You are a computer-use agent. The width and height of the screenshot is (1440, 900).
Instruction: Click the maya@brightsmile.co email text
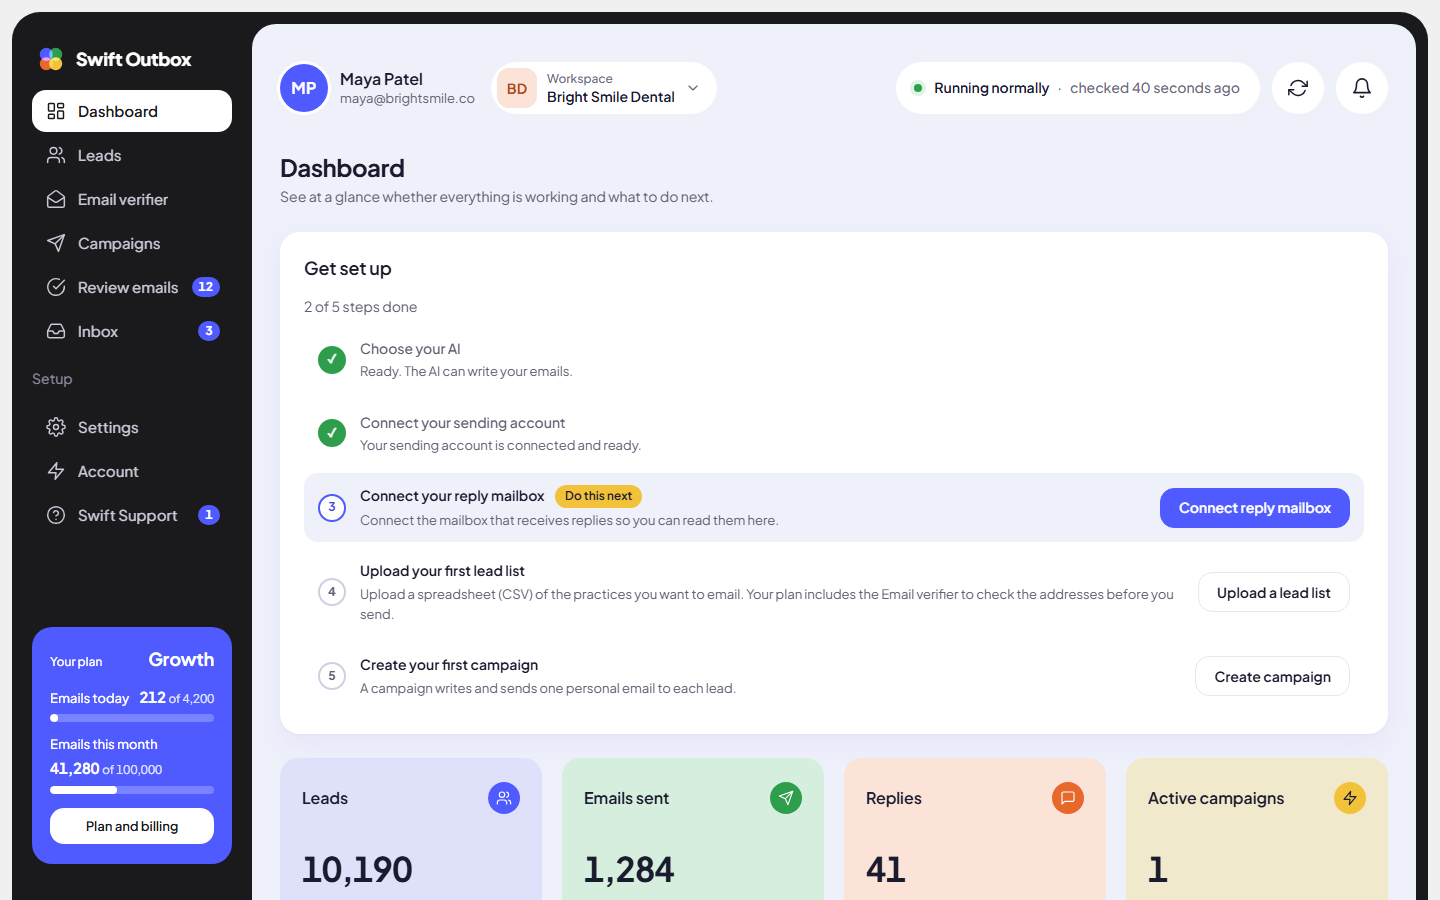407,99
